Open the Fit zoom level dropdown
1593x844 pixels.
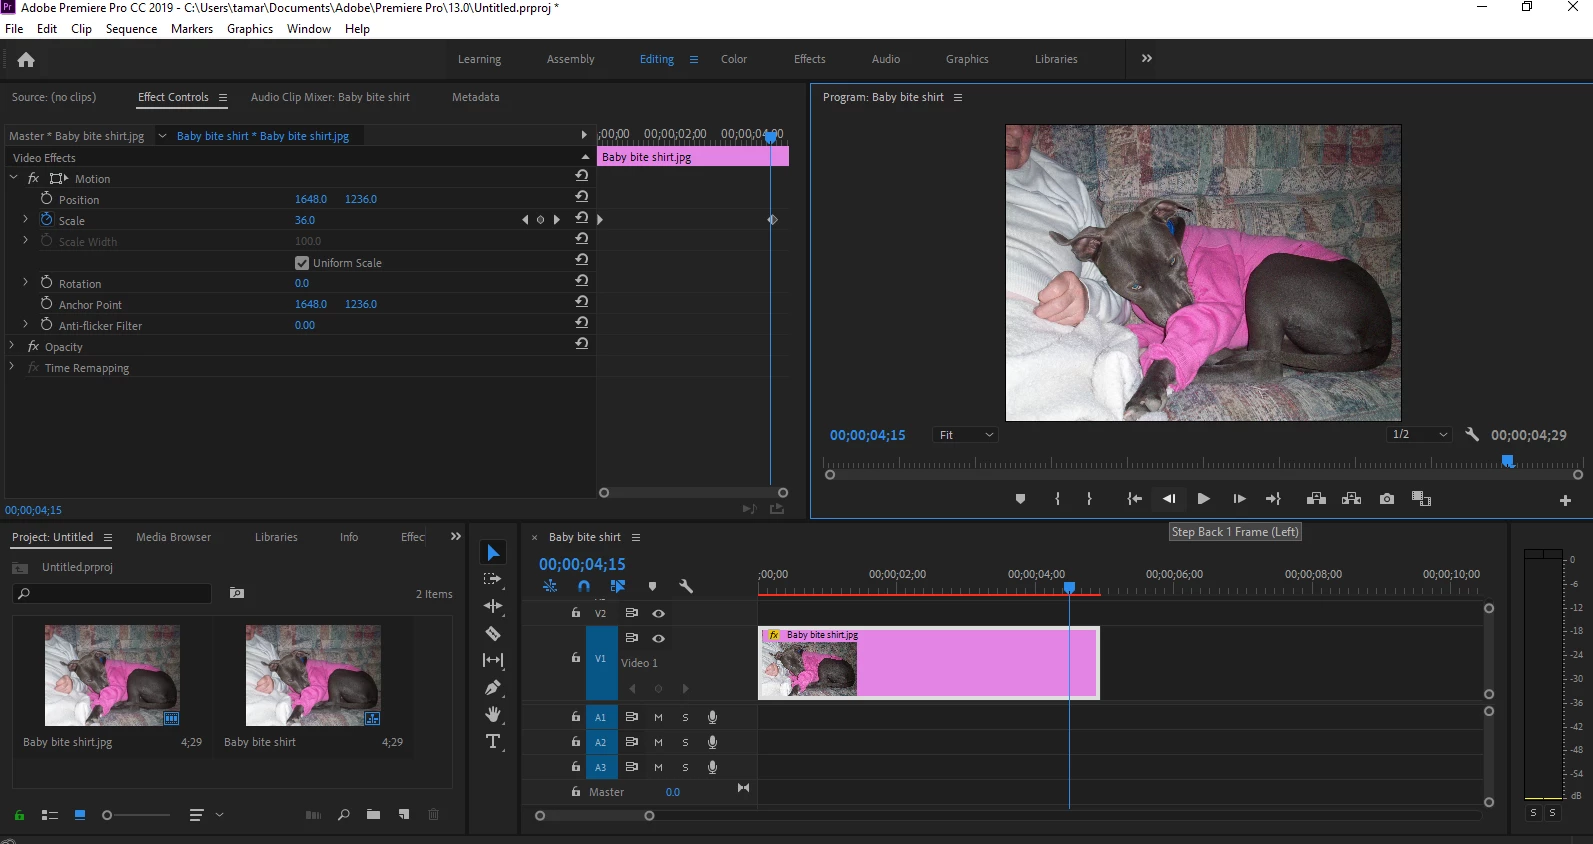click(x=965, y=435)
